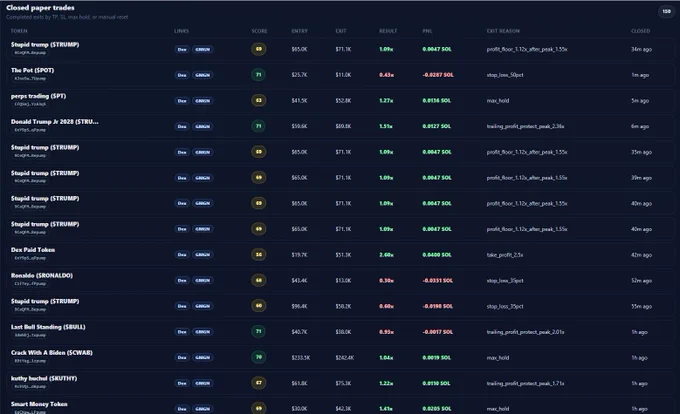Click score badge 63 in perps trading row
The width and height of the screenshot is (680, 414).
[258, 100]
